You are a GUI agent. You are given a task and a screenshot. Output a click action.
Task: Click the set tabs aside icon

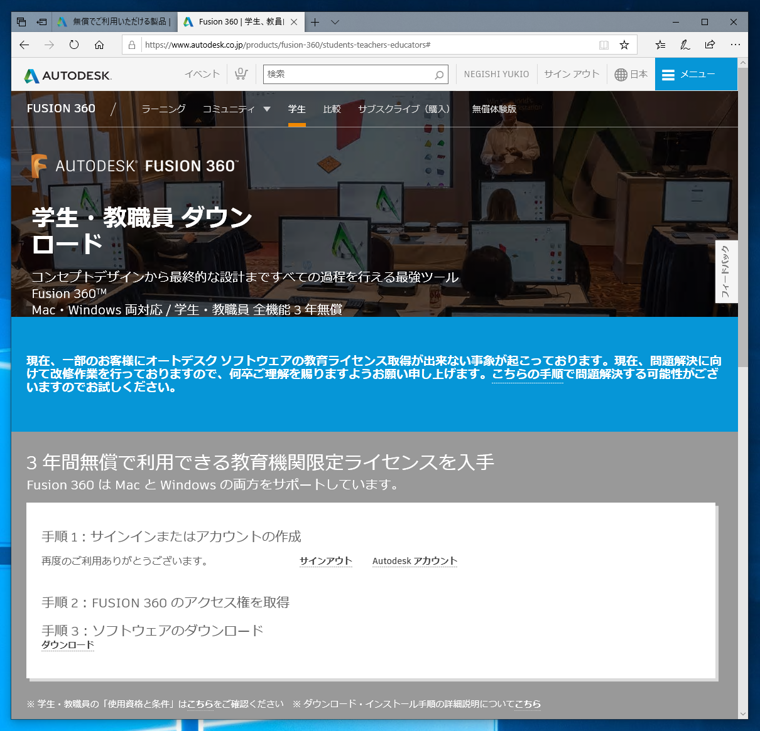click(42, 22)
